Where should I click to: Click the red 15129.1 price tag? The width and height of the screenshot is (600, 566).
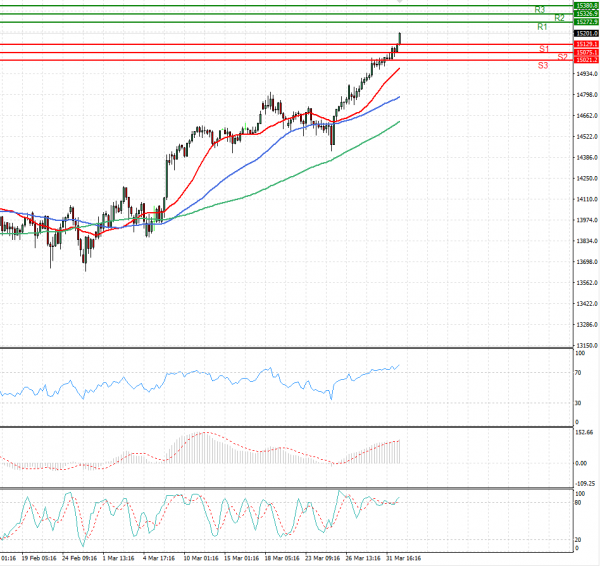pos(586,44)
